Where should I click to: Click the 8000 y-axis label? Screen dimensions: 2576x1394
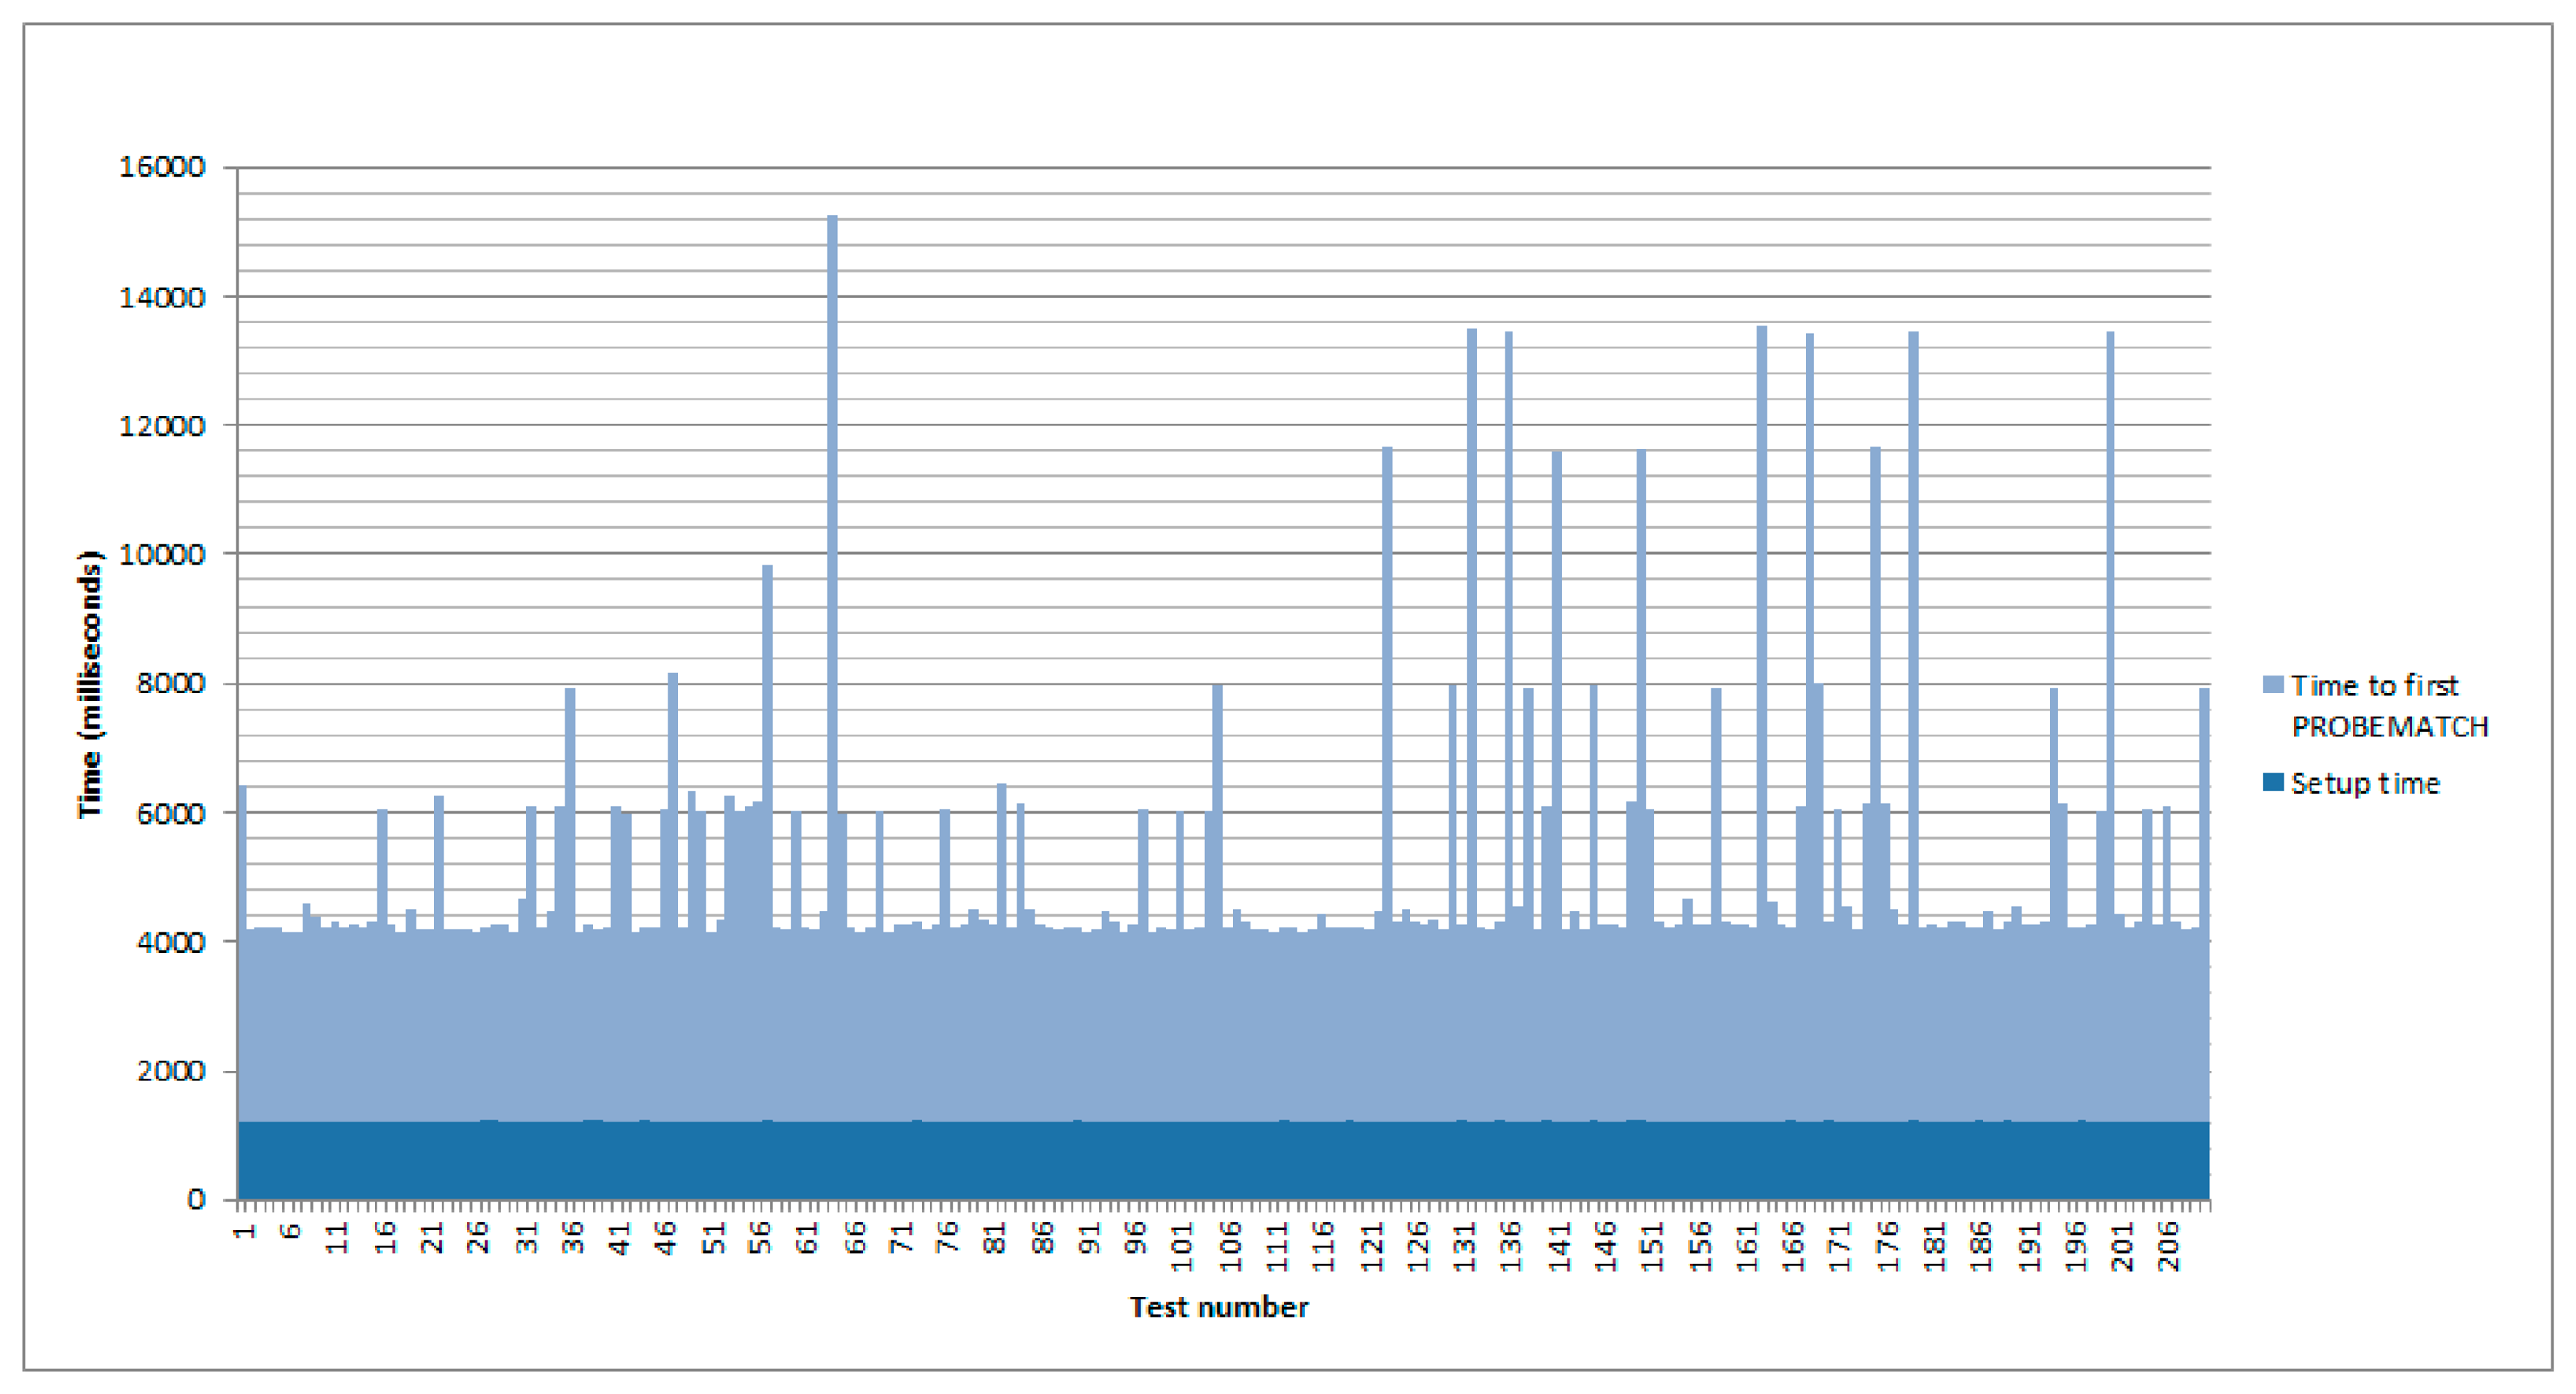(x=170, y=684)
